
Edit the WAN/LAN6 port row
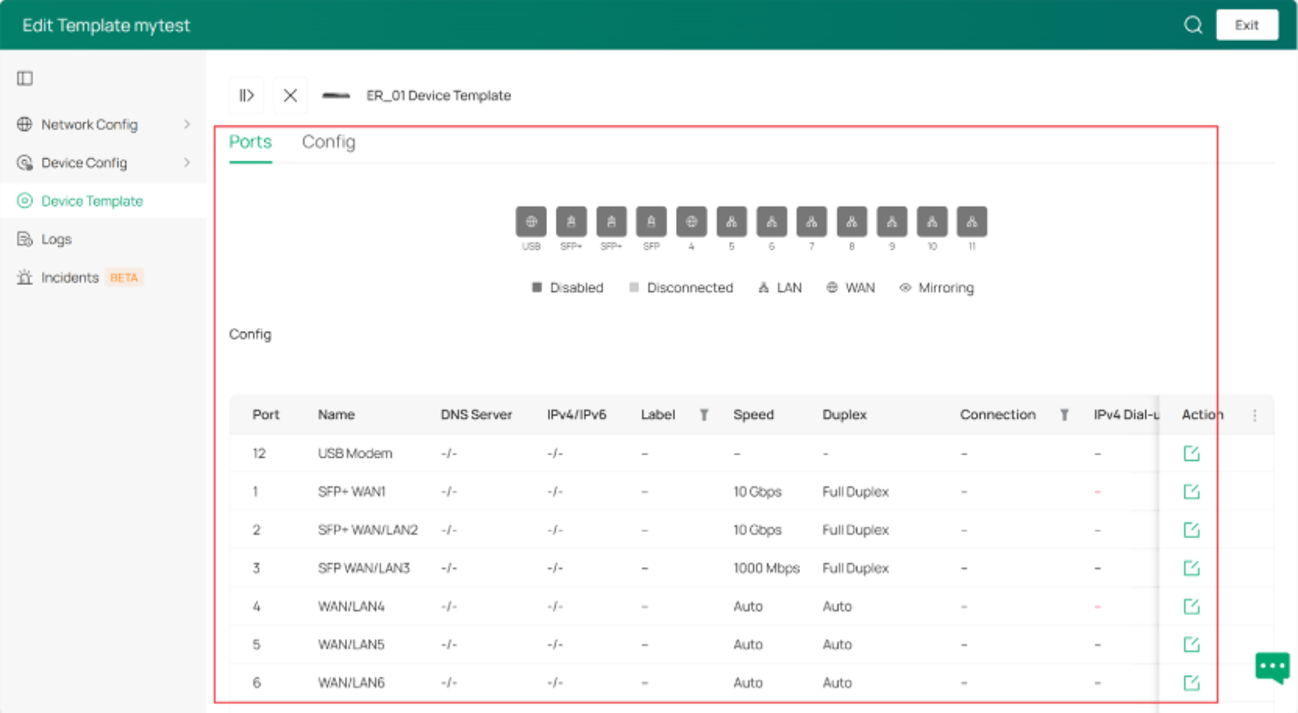[1191, 683]
